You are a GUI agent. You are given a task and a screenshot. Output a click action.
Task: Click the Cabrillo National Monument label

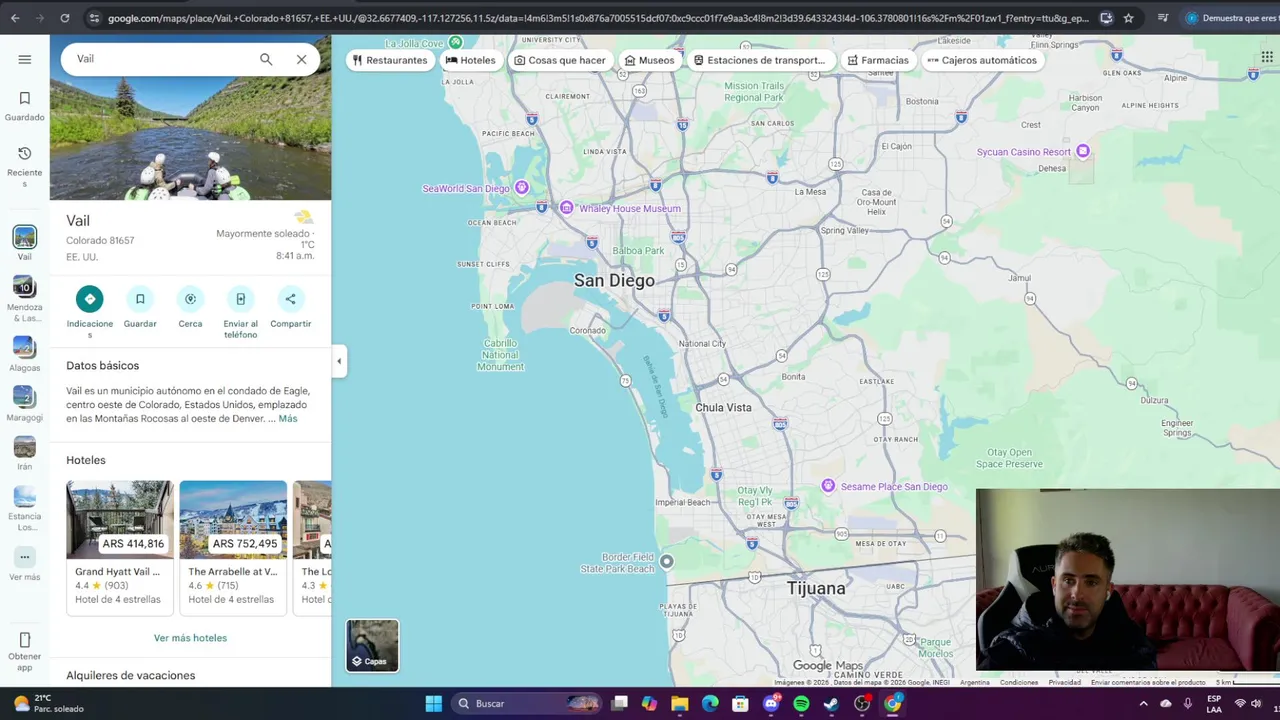pyautogui.click(x=500, y=355)
